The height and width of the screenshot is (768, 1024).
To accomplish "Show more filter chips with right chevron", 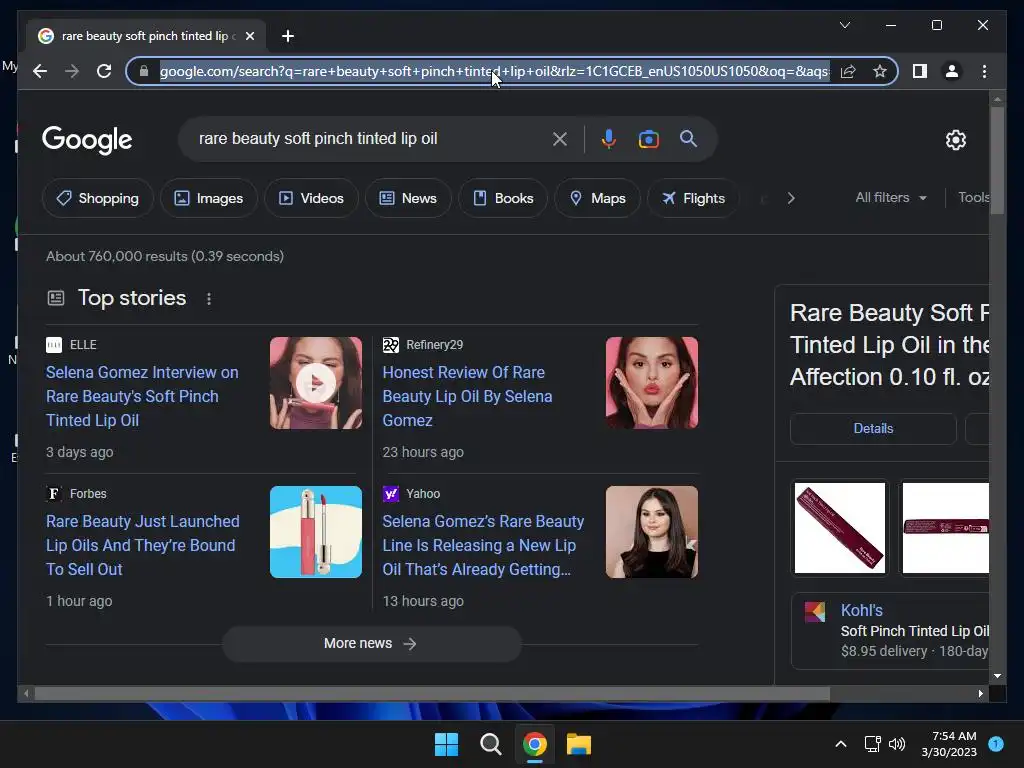I will (x=791, y=198).
